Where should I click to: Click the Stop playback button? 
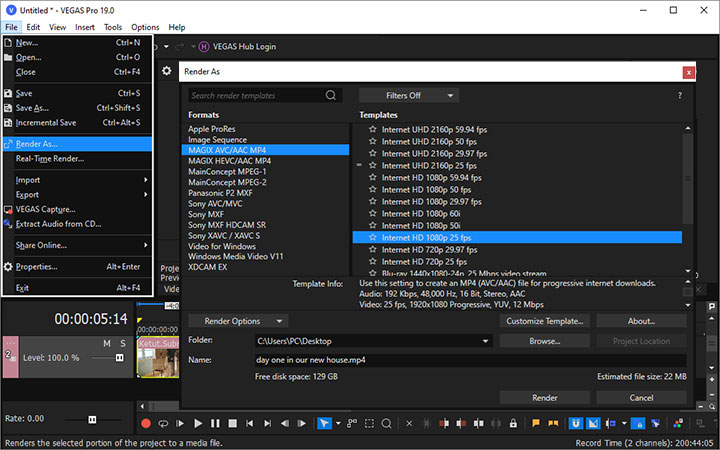[x=234, y=423]
